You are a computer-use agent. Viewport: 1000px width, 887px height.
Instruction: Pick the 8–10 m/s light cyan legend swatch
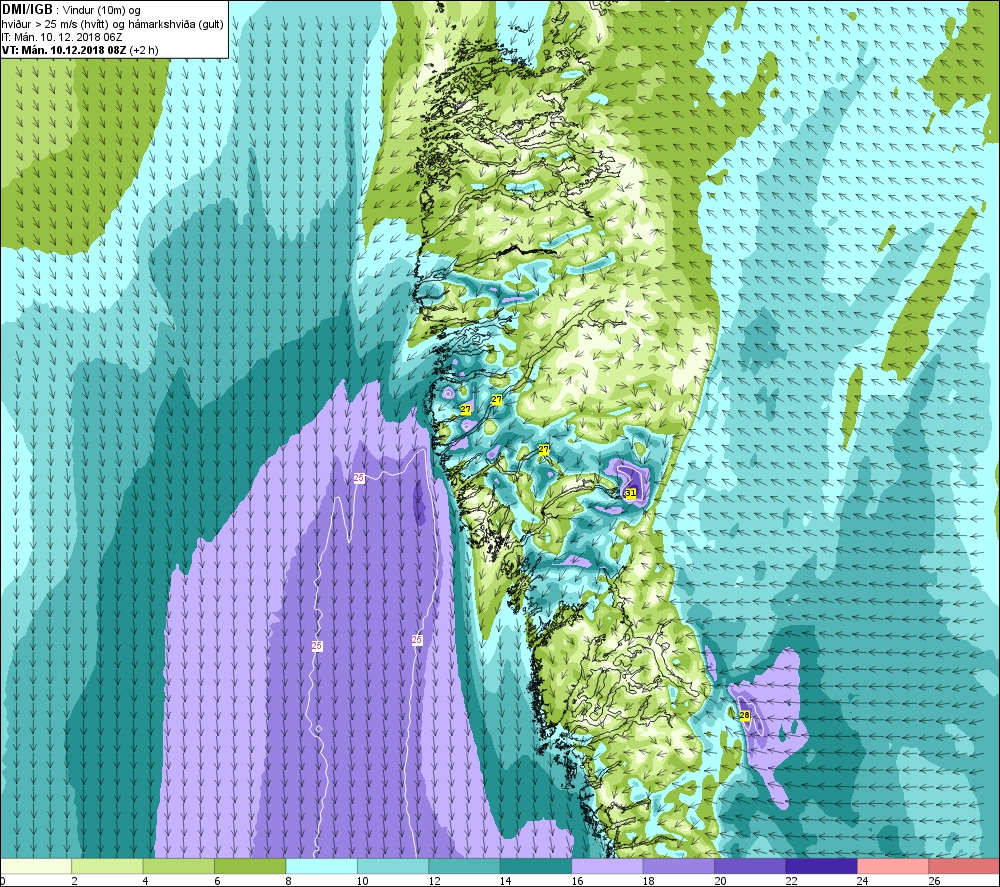pos(321,866)
